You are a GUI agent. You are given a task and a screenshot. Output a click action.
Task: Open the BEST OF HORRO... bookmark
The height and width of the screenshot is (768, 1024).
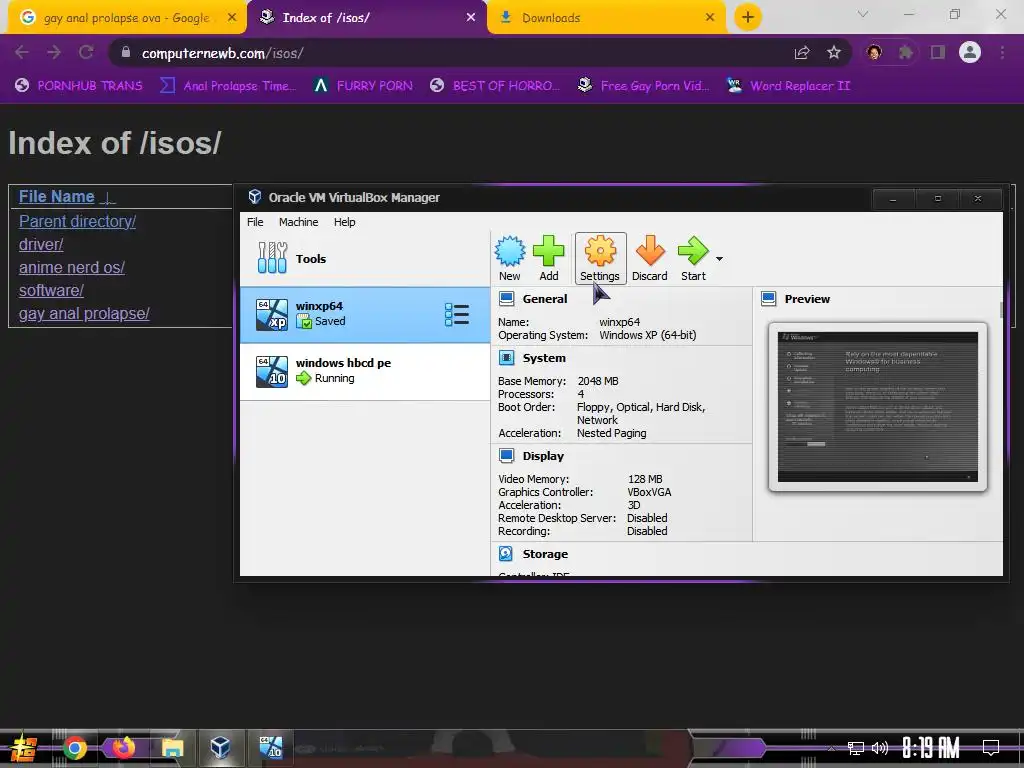pyautogui.click(x=494, y=86)
